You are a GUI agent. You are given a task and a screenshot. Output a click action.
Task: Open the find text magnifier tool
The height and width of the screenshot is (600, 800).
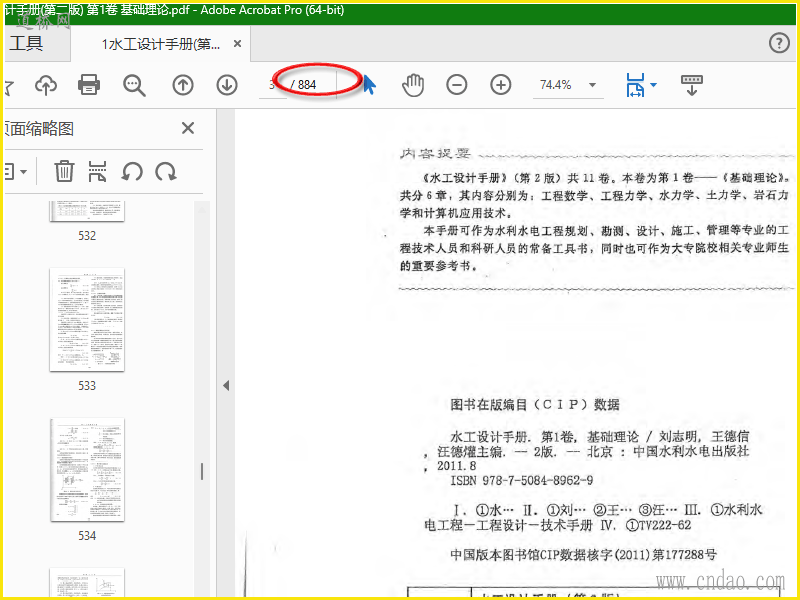click(x=134, y=85)
